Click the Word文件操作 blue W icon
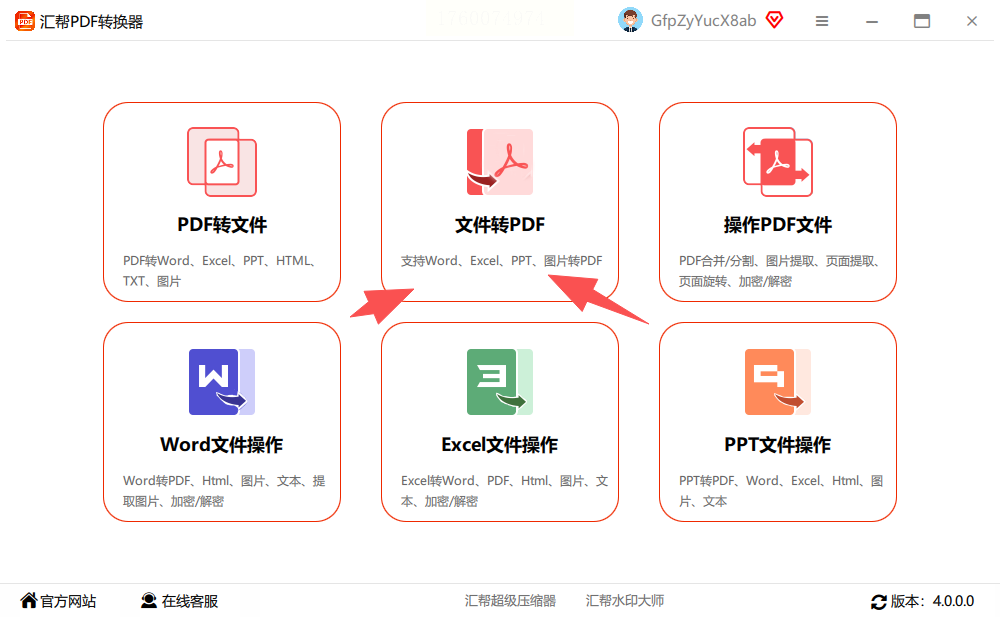This screenshot has width=1000, height=617. pos(222,382)
